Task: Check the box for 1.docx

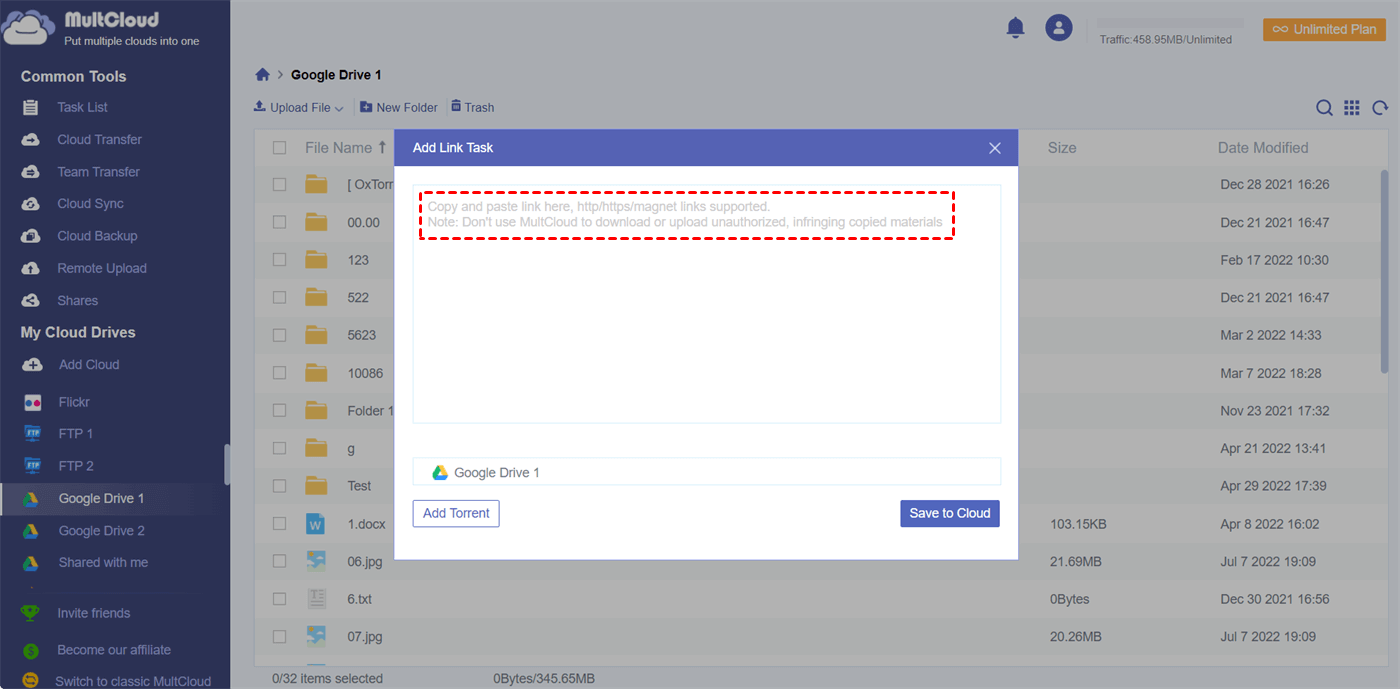Action: (280, 523)
